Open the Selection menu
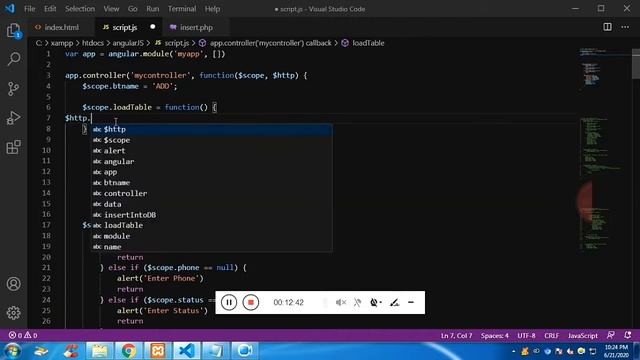Screen dimensions: 640x360 coord(80,9)
